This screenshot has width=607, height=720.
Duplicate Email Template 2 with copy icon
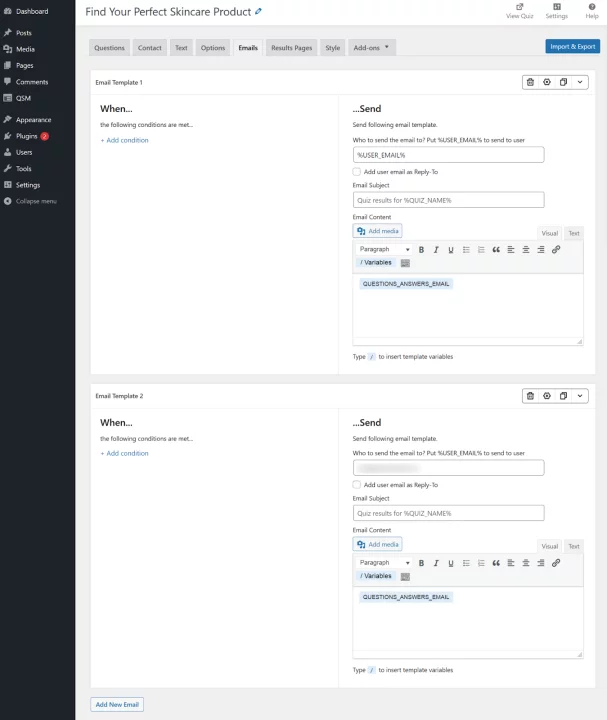tap(563, 396)
